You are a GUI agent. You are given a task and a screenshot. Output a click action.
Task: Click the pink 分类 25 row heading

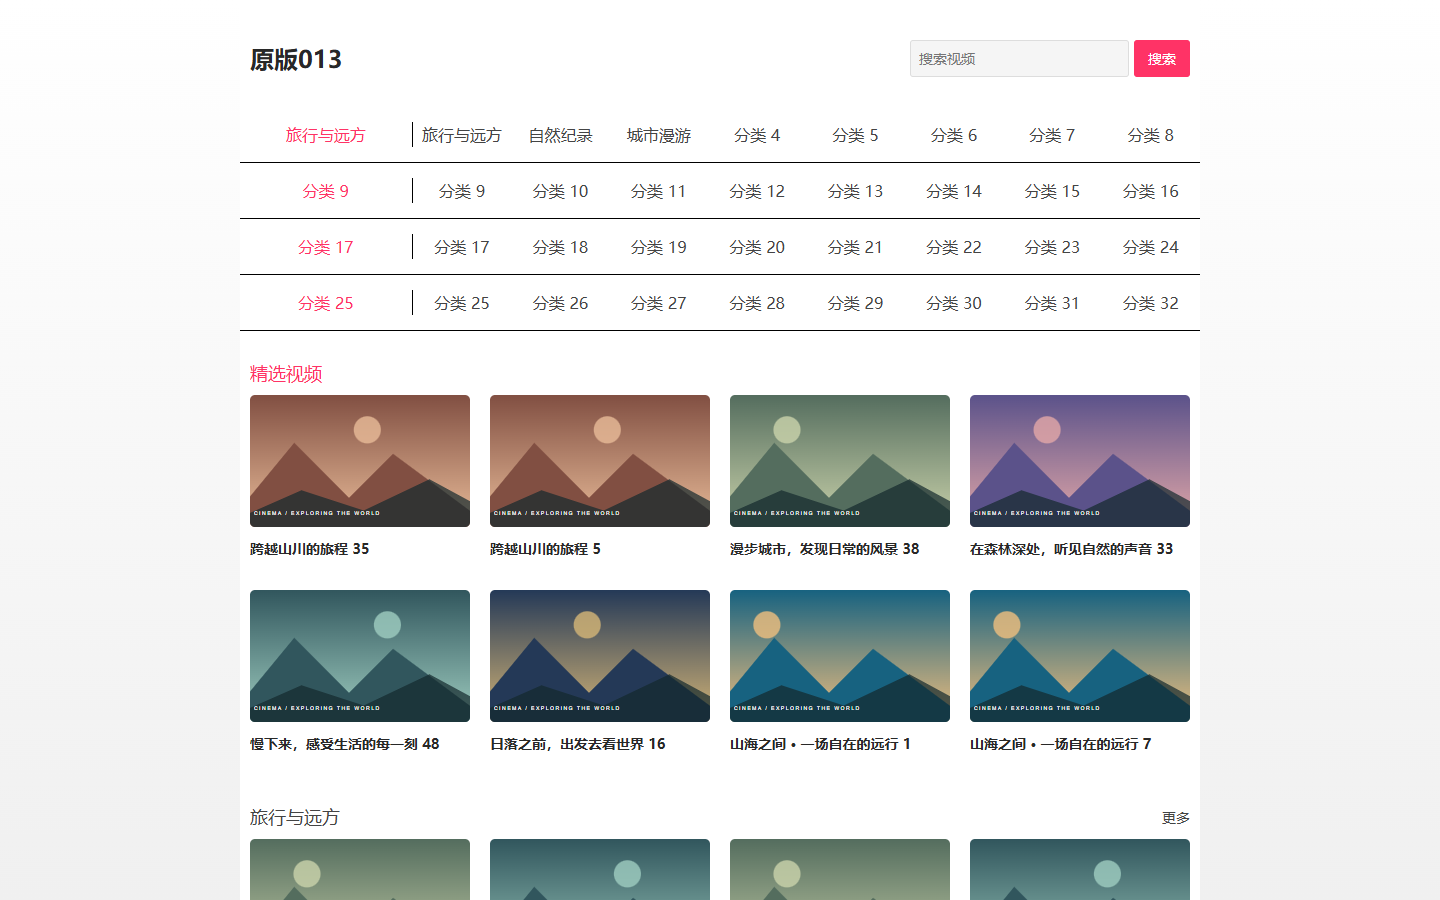point(326,303)
